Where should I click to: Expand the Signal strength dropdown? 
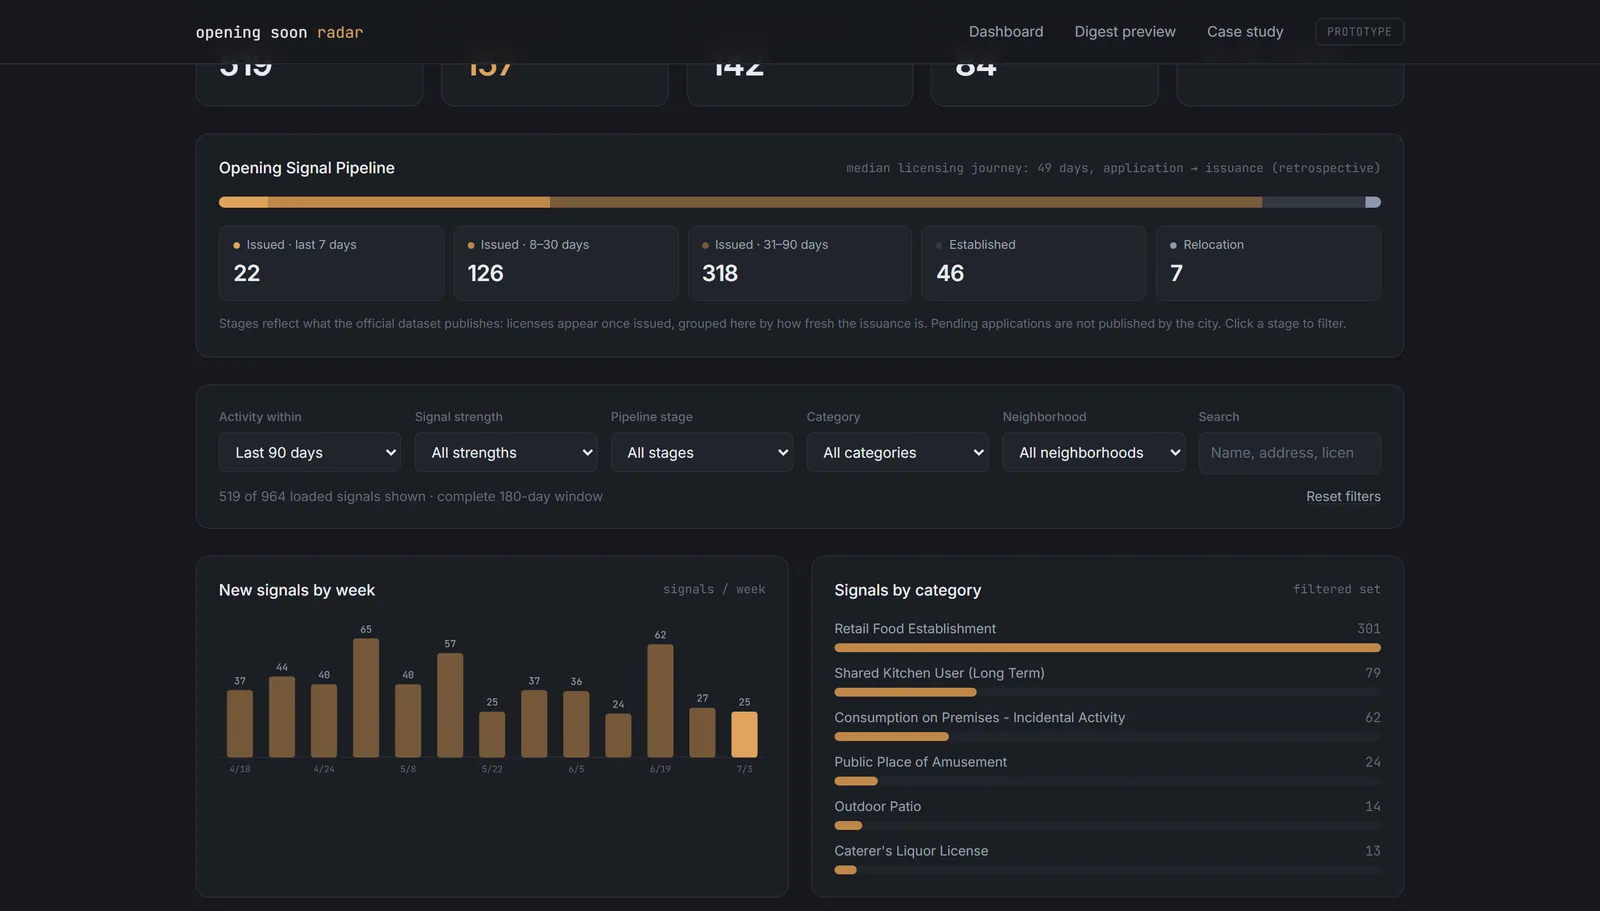[506, 453]
